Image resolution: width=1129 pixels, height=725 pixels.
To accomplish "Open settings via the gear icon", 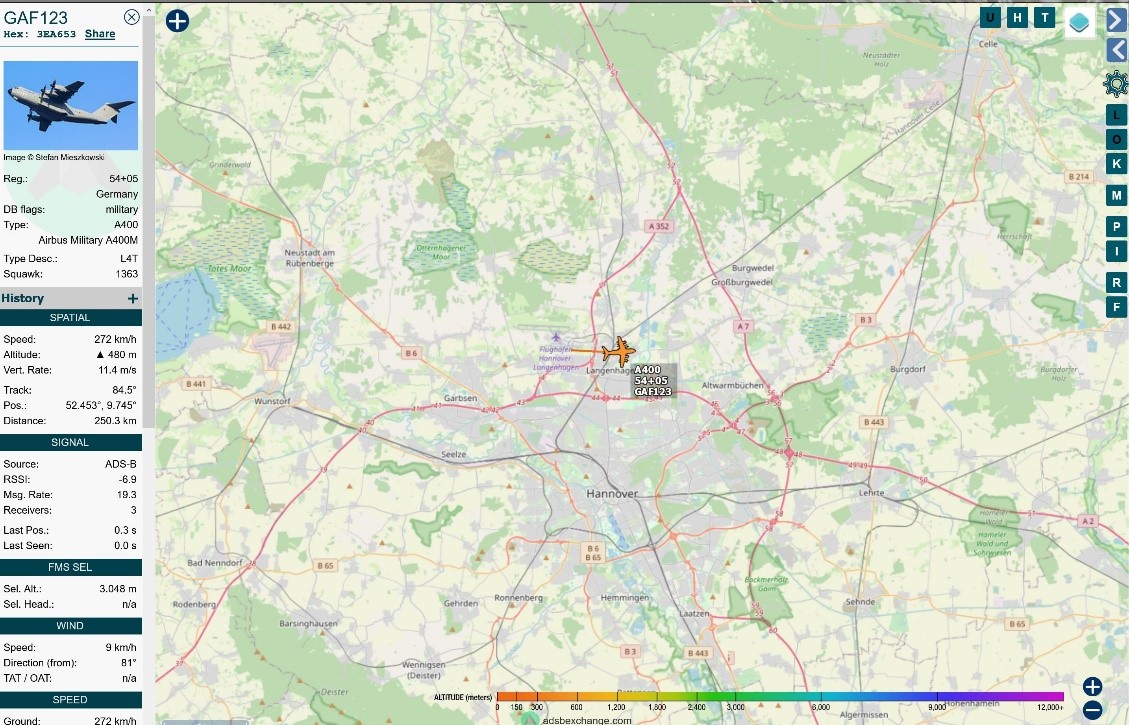I will point(1116,83).
